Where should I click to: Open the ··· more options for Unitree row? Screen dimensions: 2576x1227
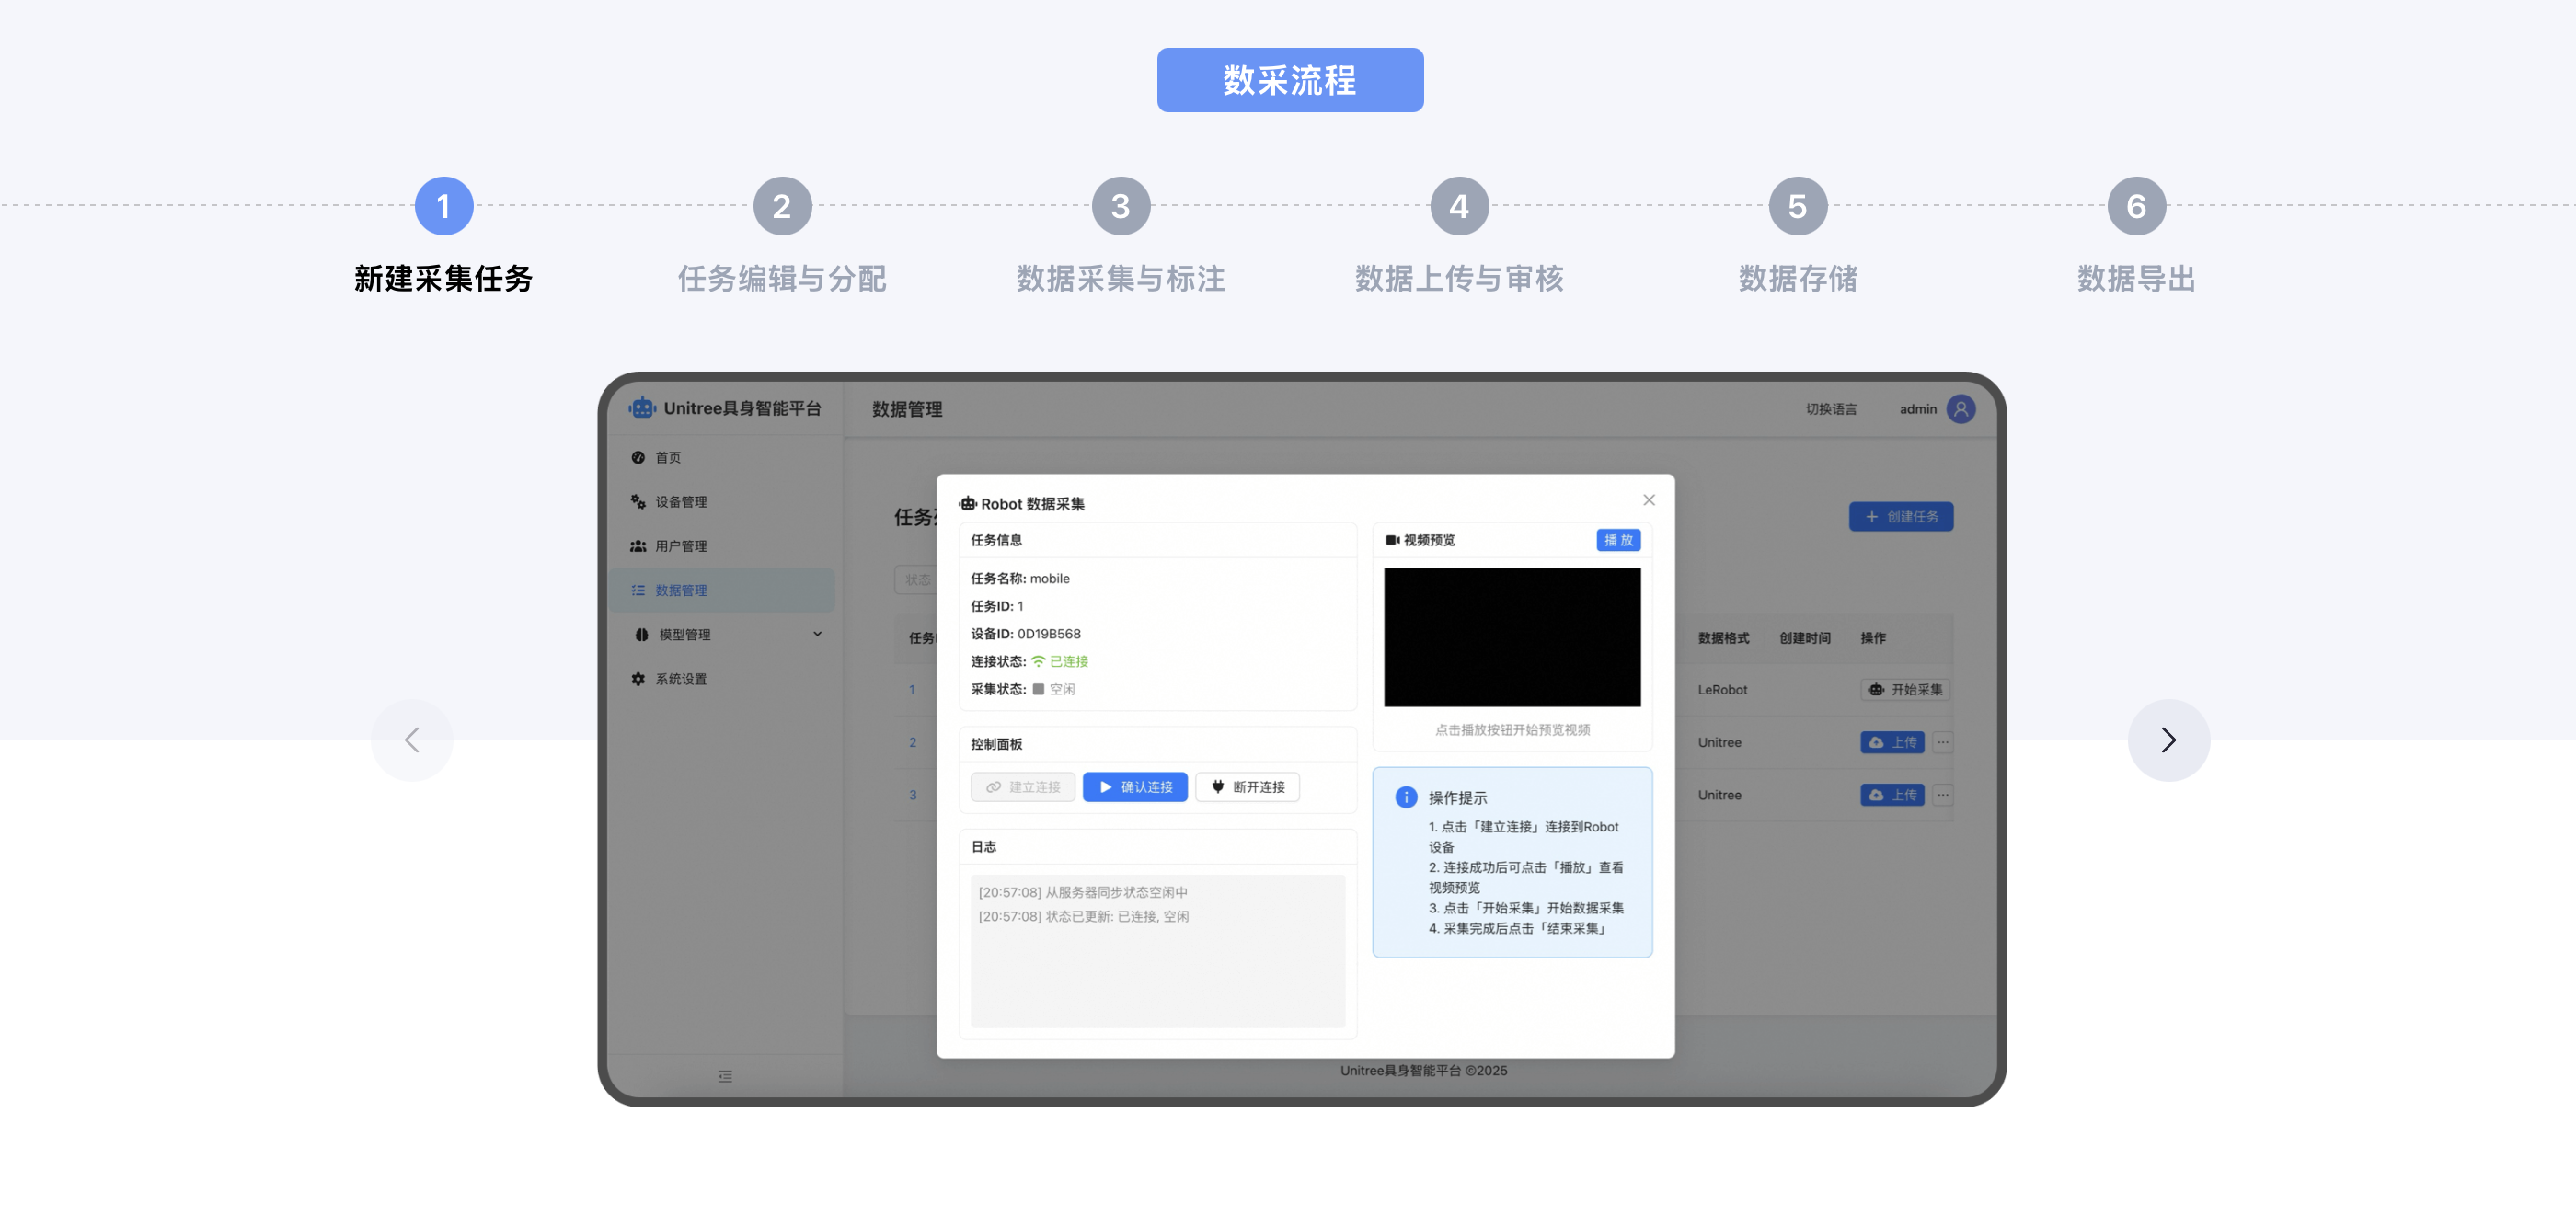pyautogui.click(x=1943, y=742)
